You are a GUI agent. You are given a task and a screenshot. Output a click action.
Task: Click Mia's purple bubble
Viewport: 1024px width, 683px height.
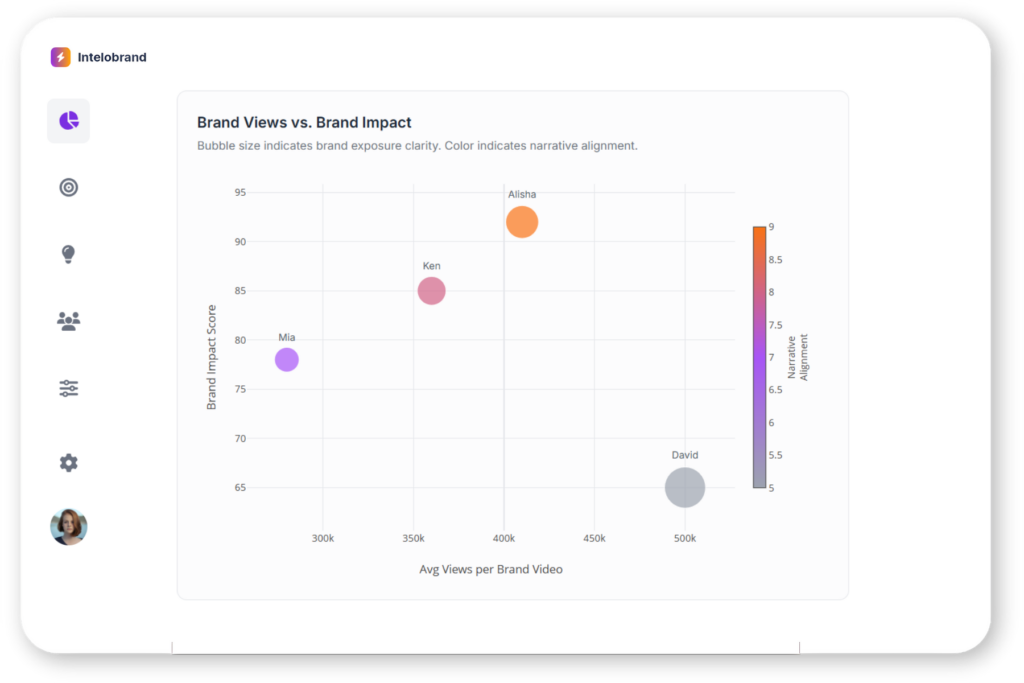coord(287,359)
